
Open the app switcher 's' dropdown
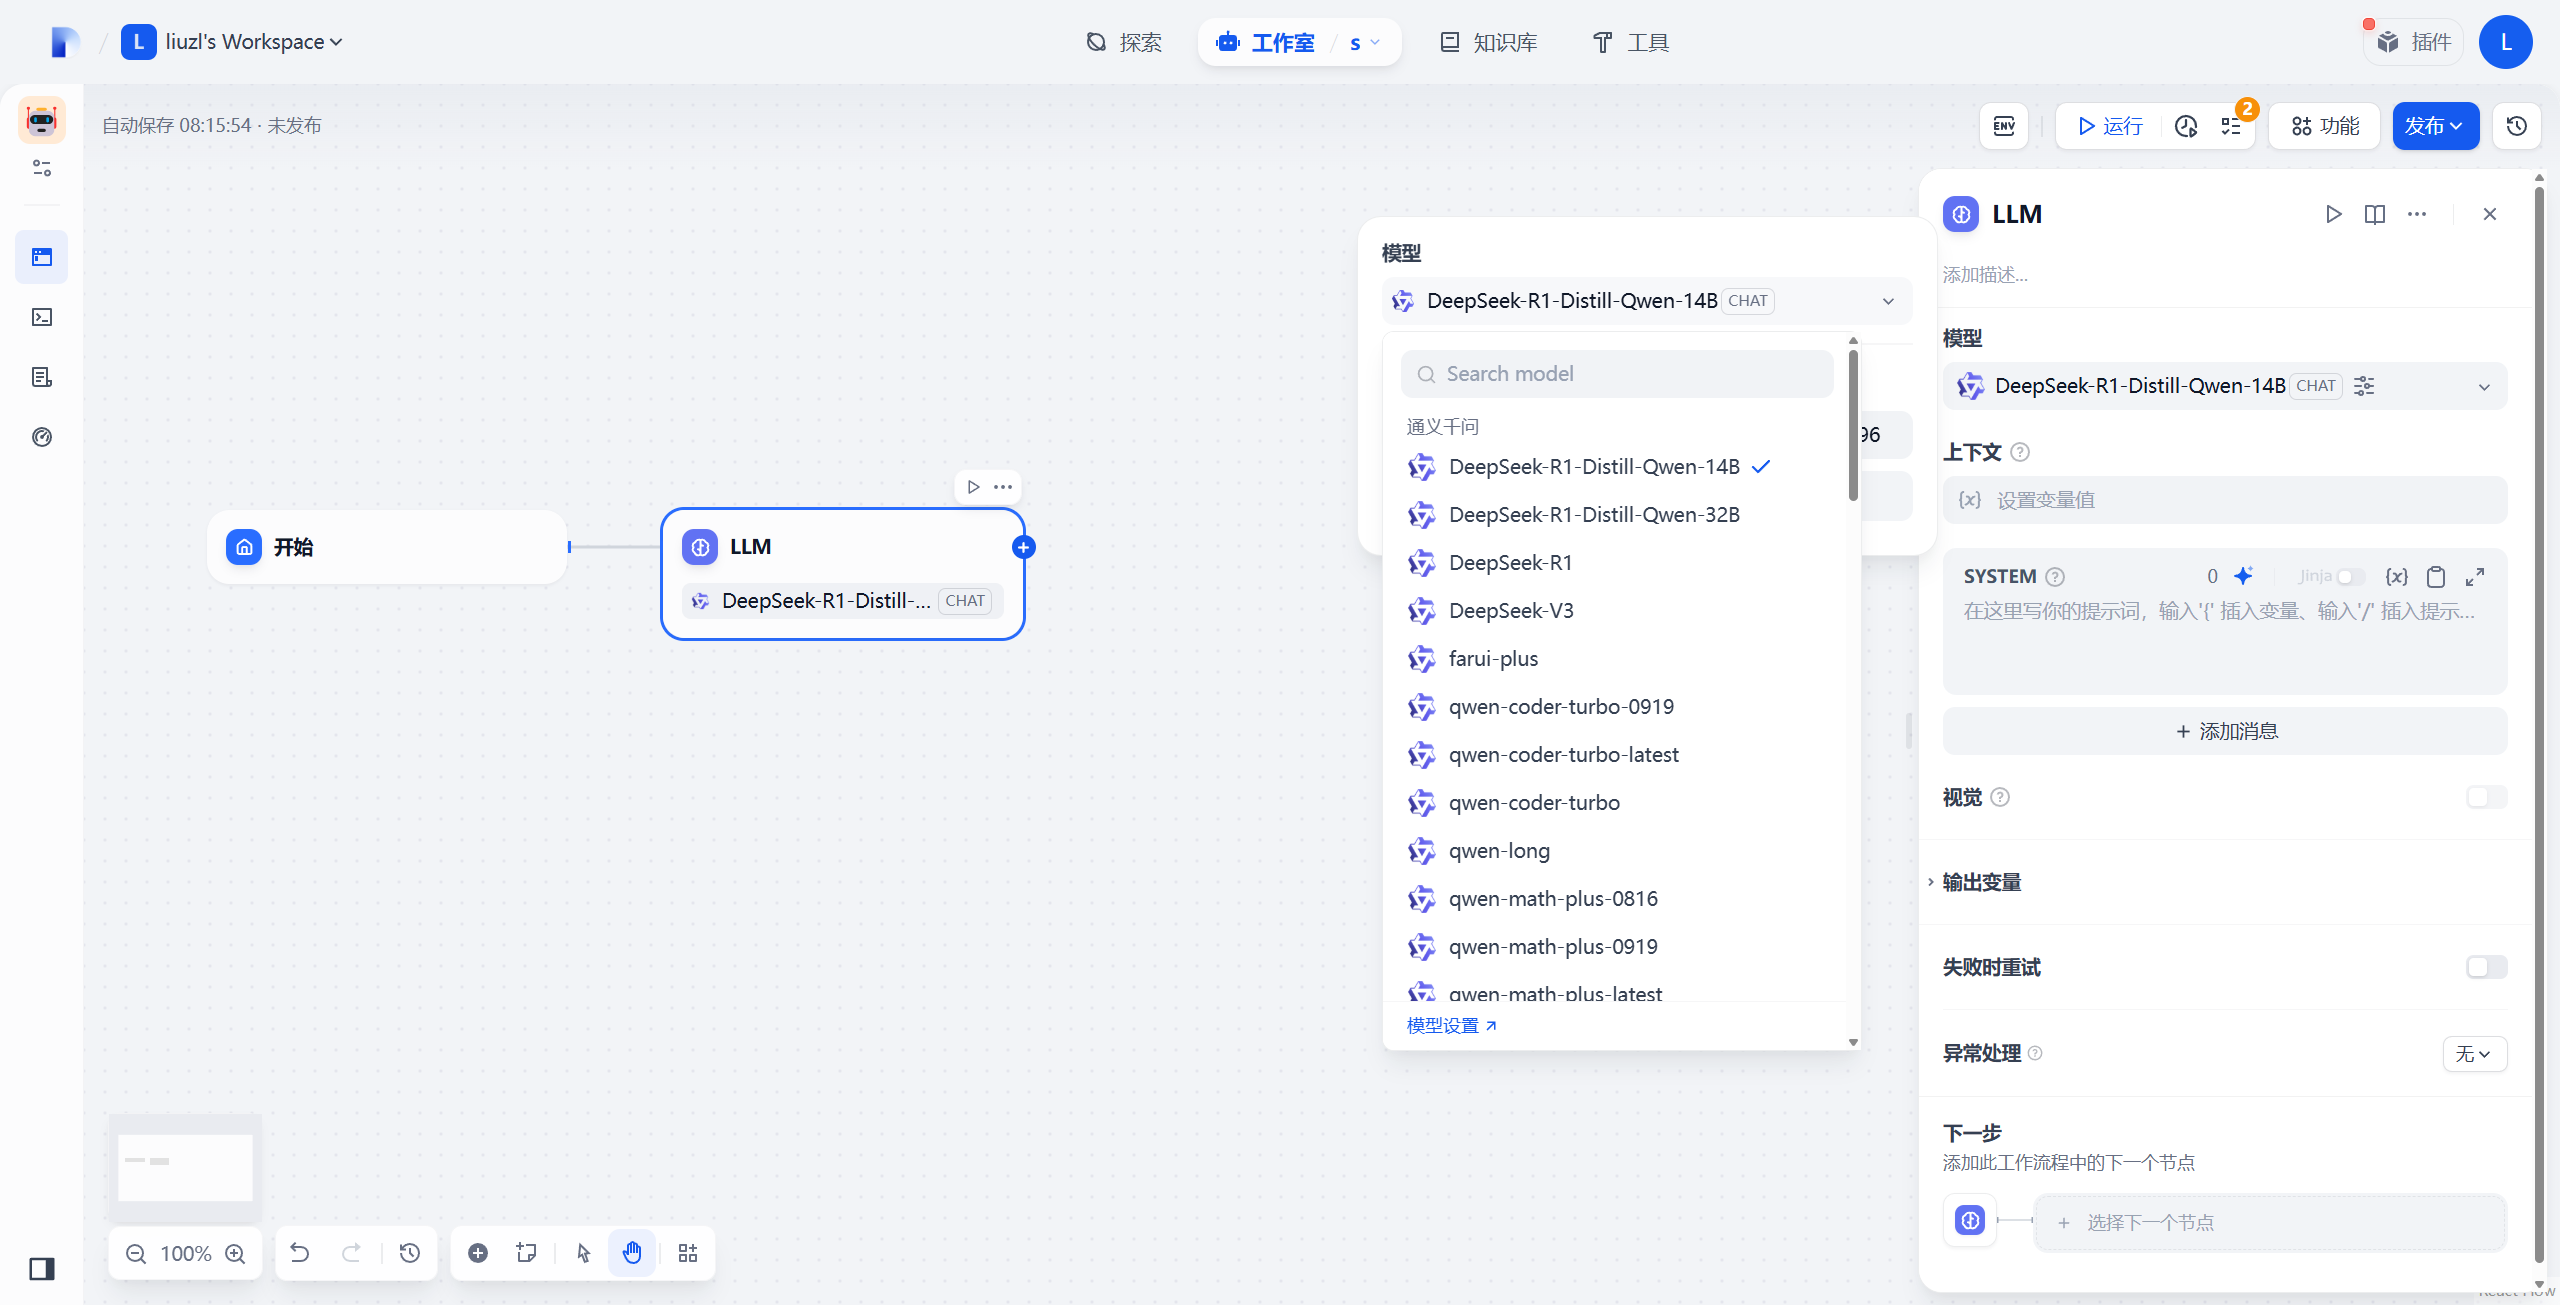[x=1365, y=43]
